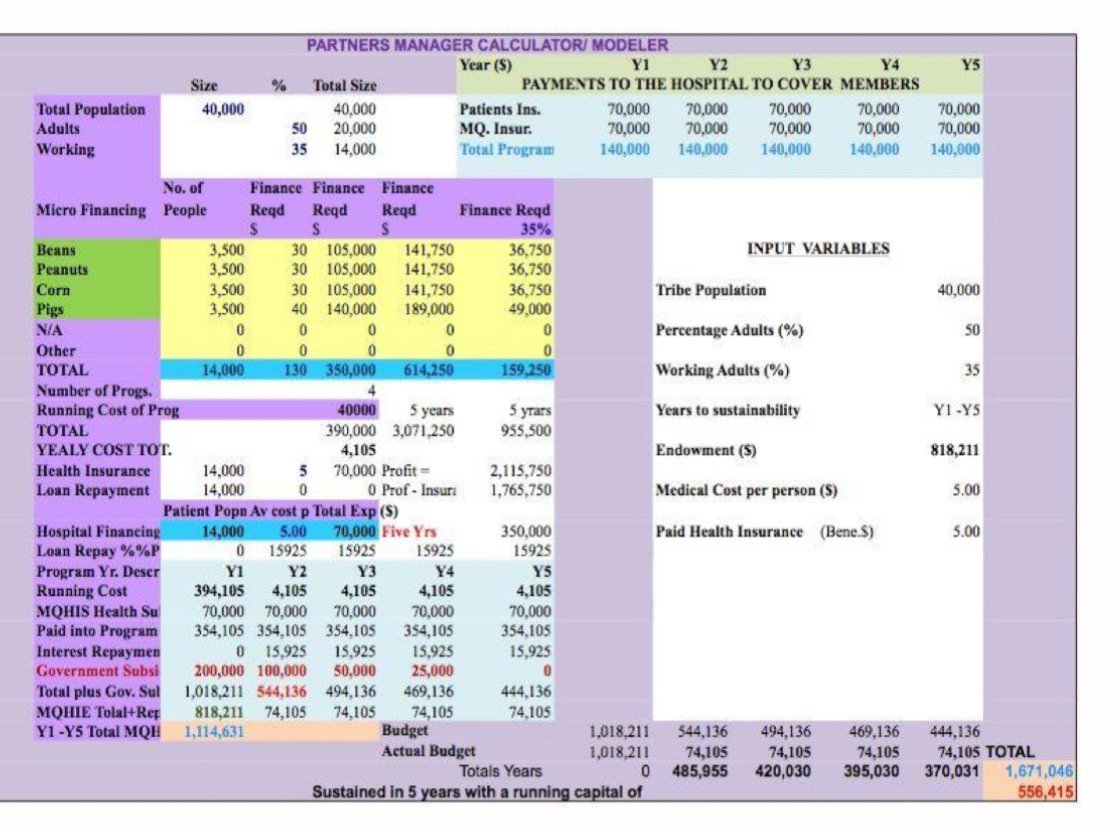
Task: Select the Number of Progs. value 4
Action: tap(371, 390)
